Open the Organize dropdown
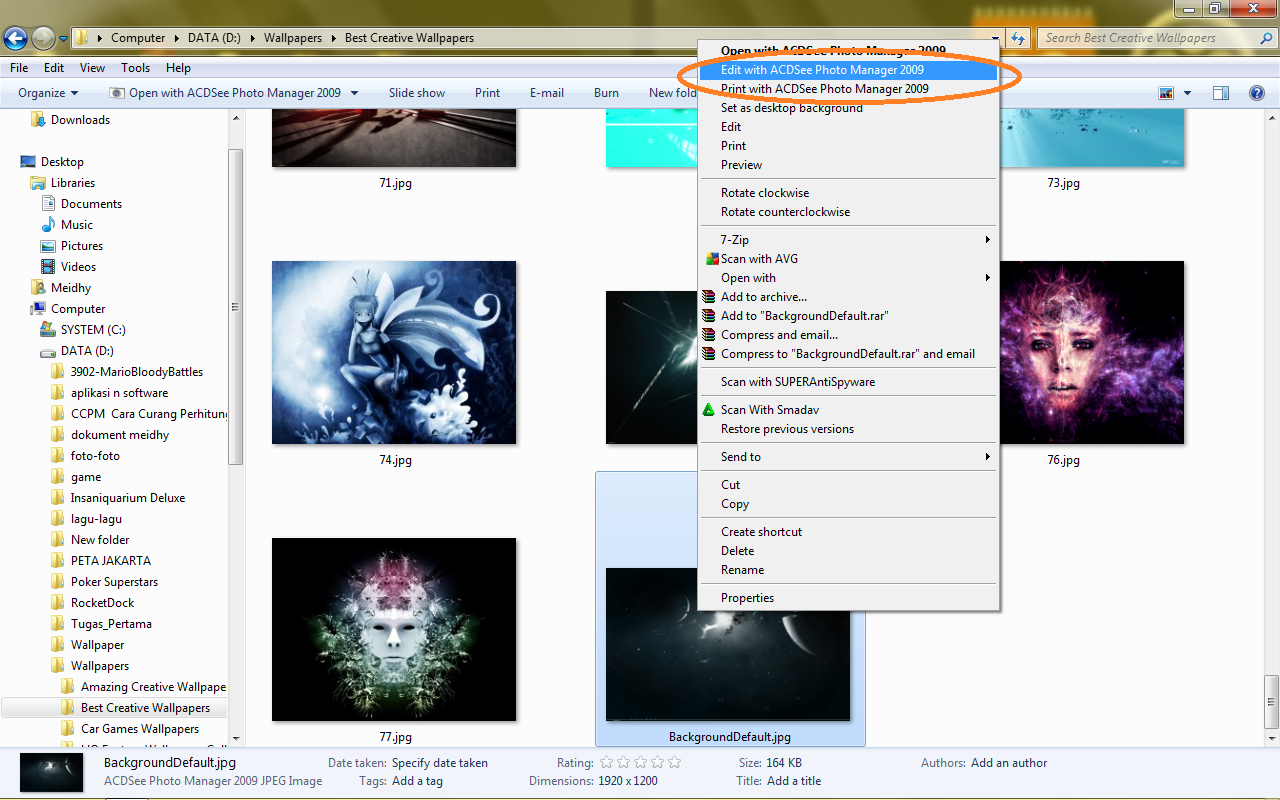 [48, 93]
